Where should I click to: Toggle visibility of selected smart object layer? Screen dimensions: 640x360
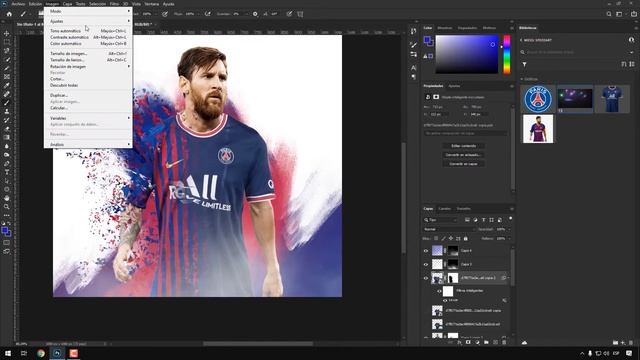pos(426,278)
